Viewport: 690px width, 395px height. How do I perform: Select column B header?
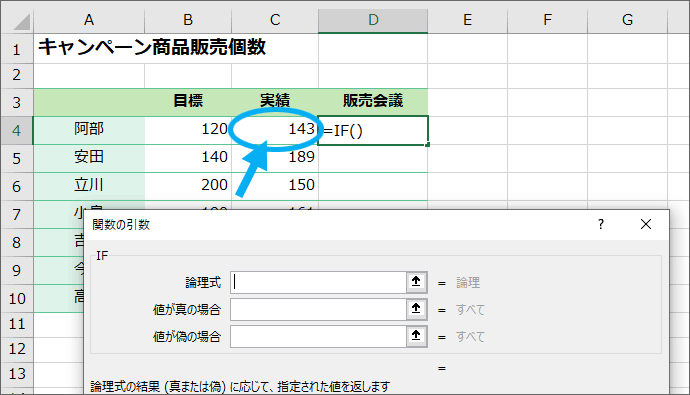point(188,20)
